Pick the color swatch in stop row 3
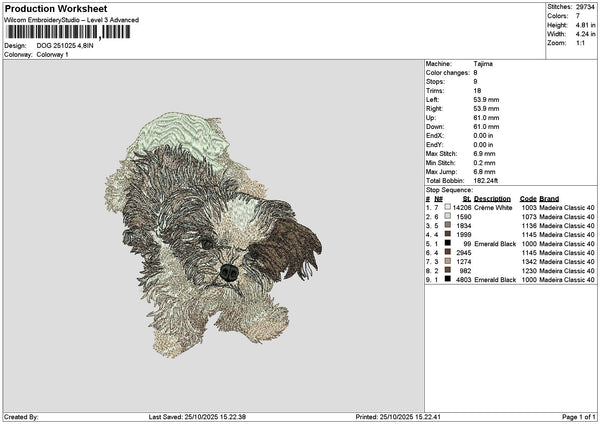Screen dimensions: 600x424 pyautogui.click(x=447, y=225)
